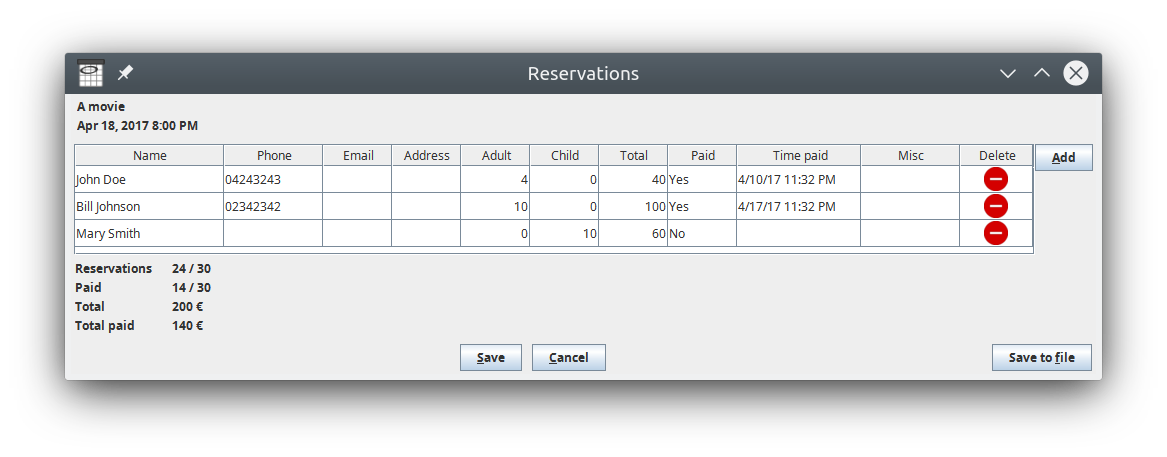Click the Time paid column header
Screen dimensions: 1167x457
pos(799,156)
